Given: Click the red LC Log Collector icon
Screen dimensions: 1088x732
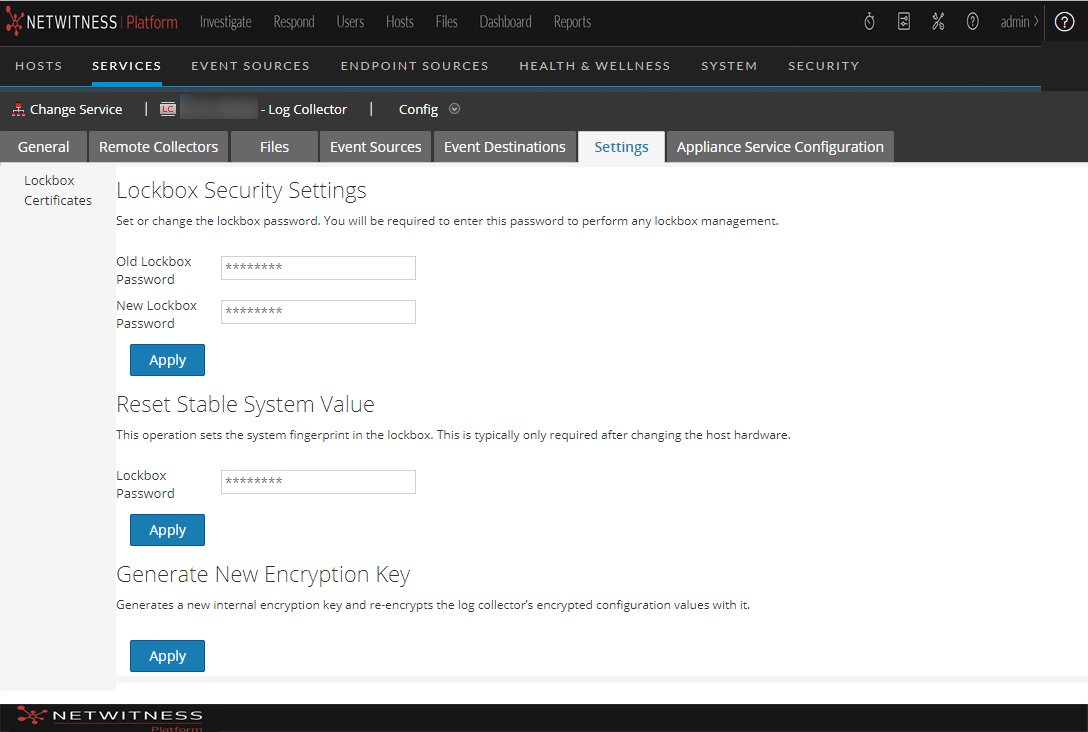Looking at the screenshot, I should click(168, 110).
